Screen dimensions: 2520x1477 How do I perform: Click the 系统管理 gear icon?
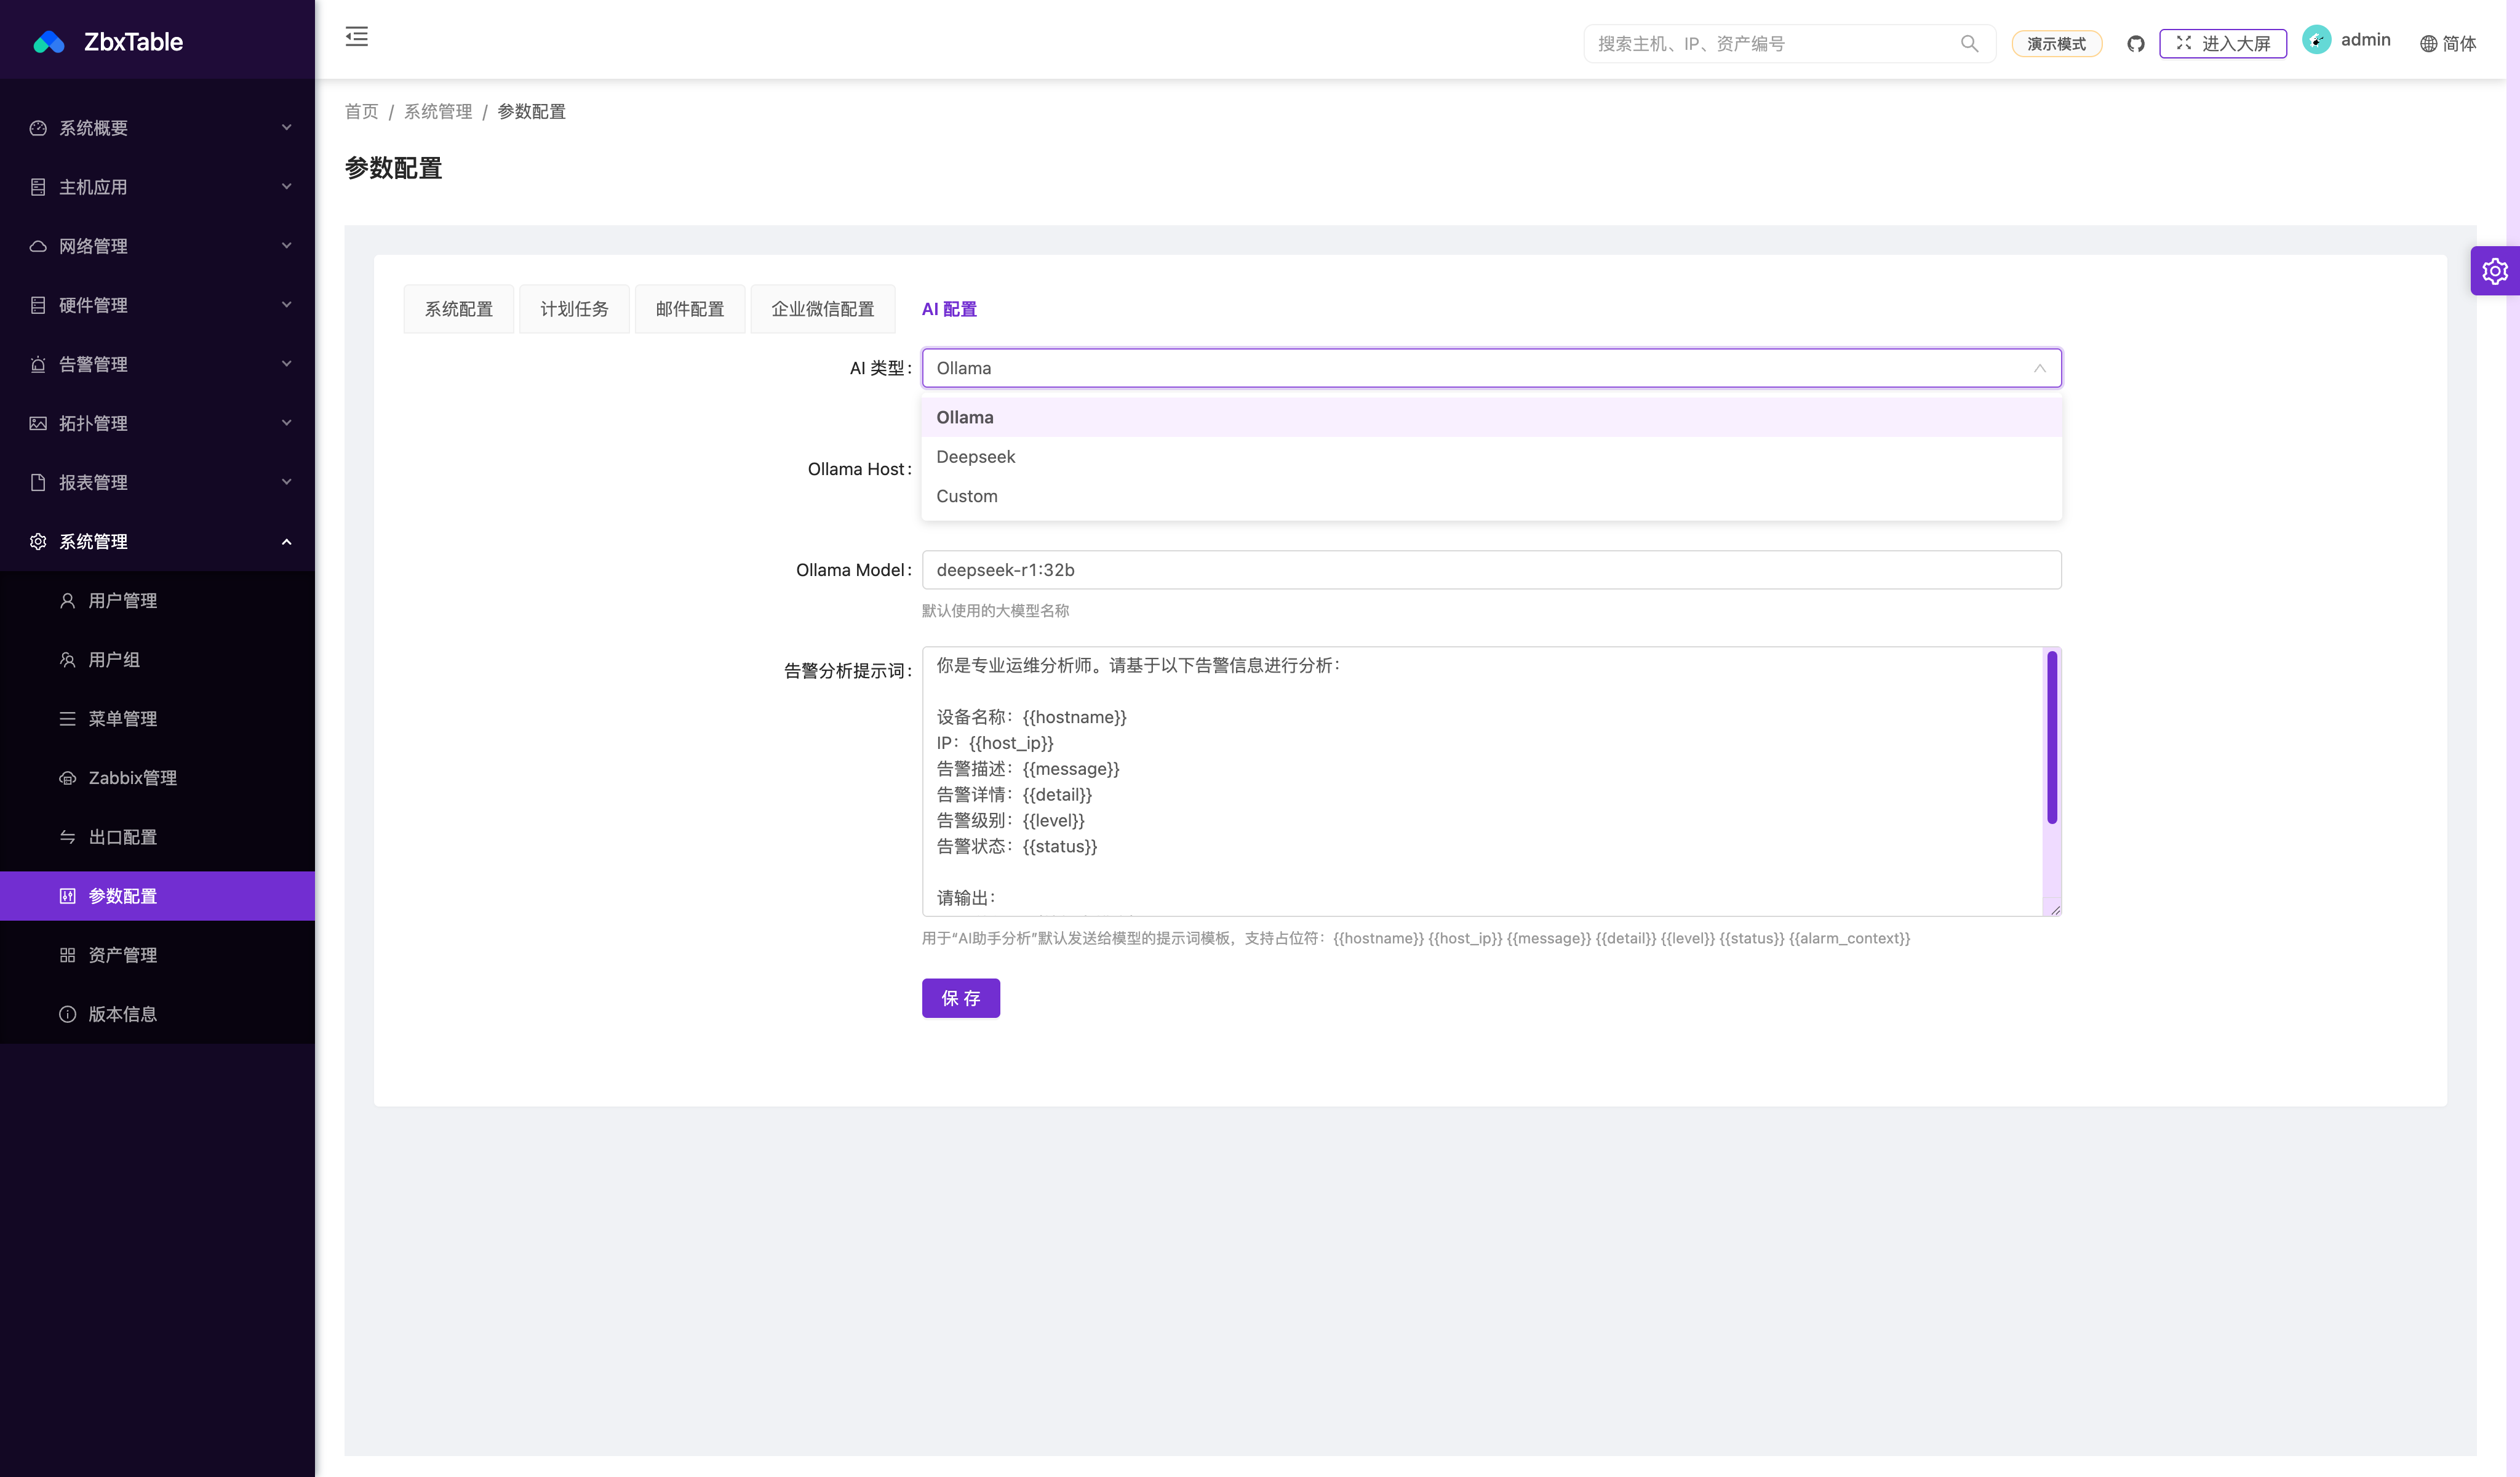click(x=38, y=541)
